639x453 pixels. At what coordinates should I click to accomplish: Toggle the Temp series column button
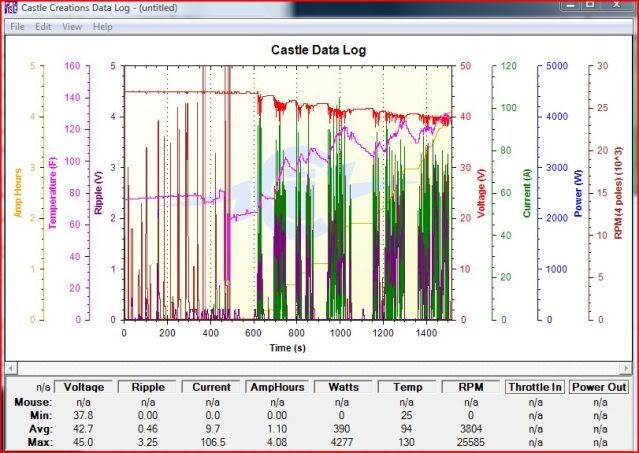coord(408,386)
